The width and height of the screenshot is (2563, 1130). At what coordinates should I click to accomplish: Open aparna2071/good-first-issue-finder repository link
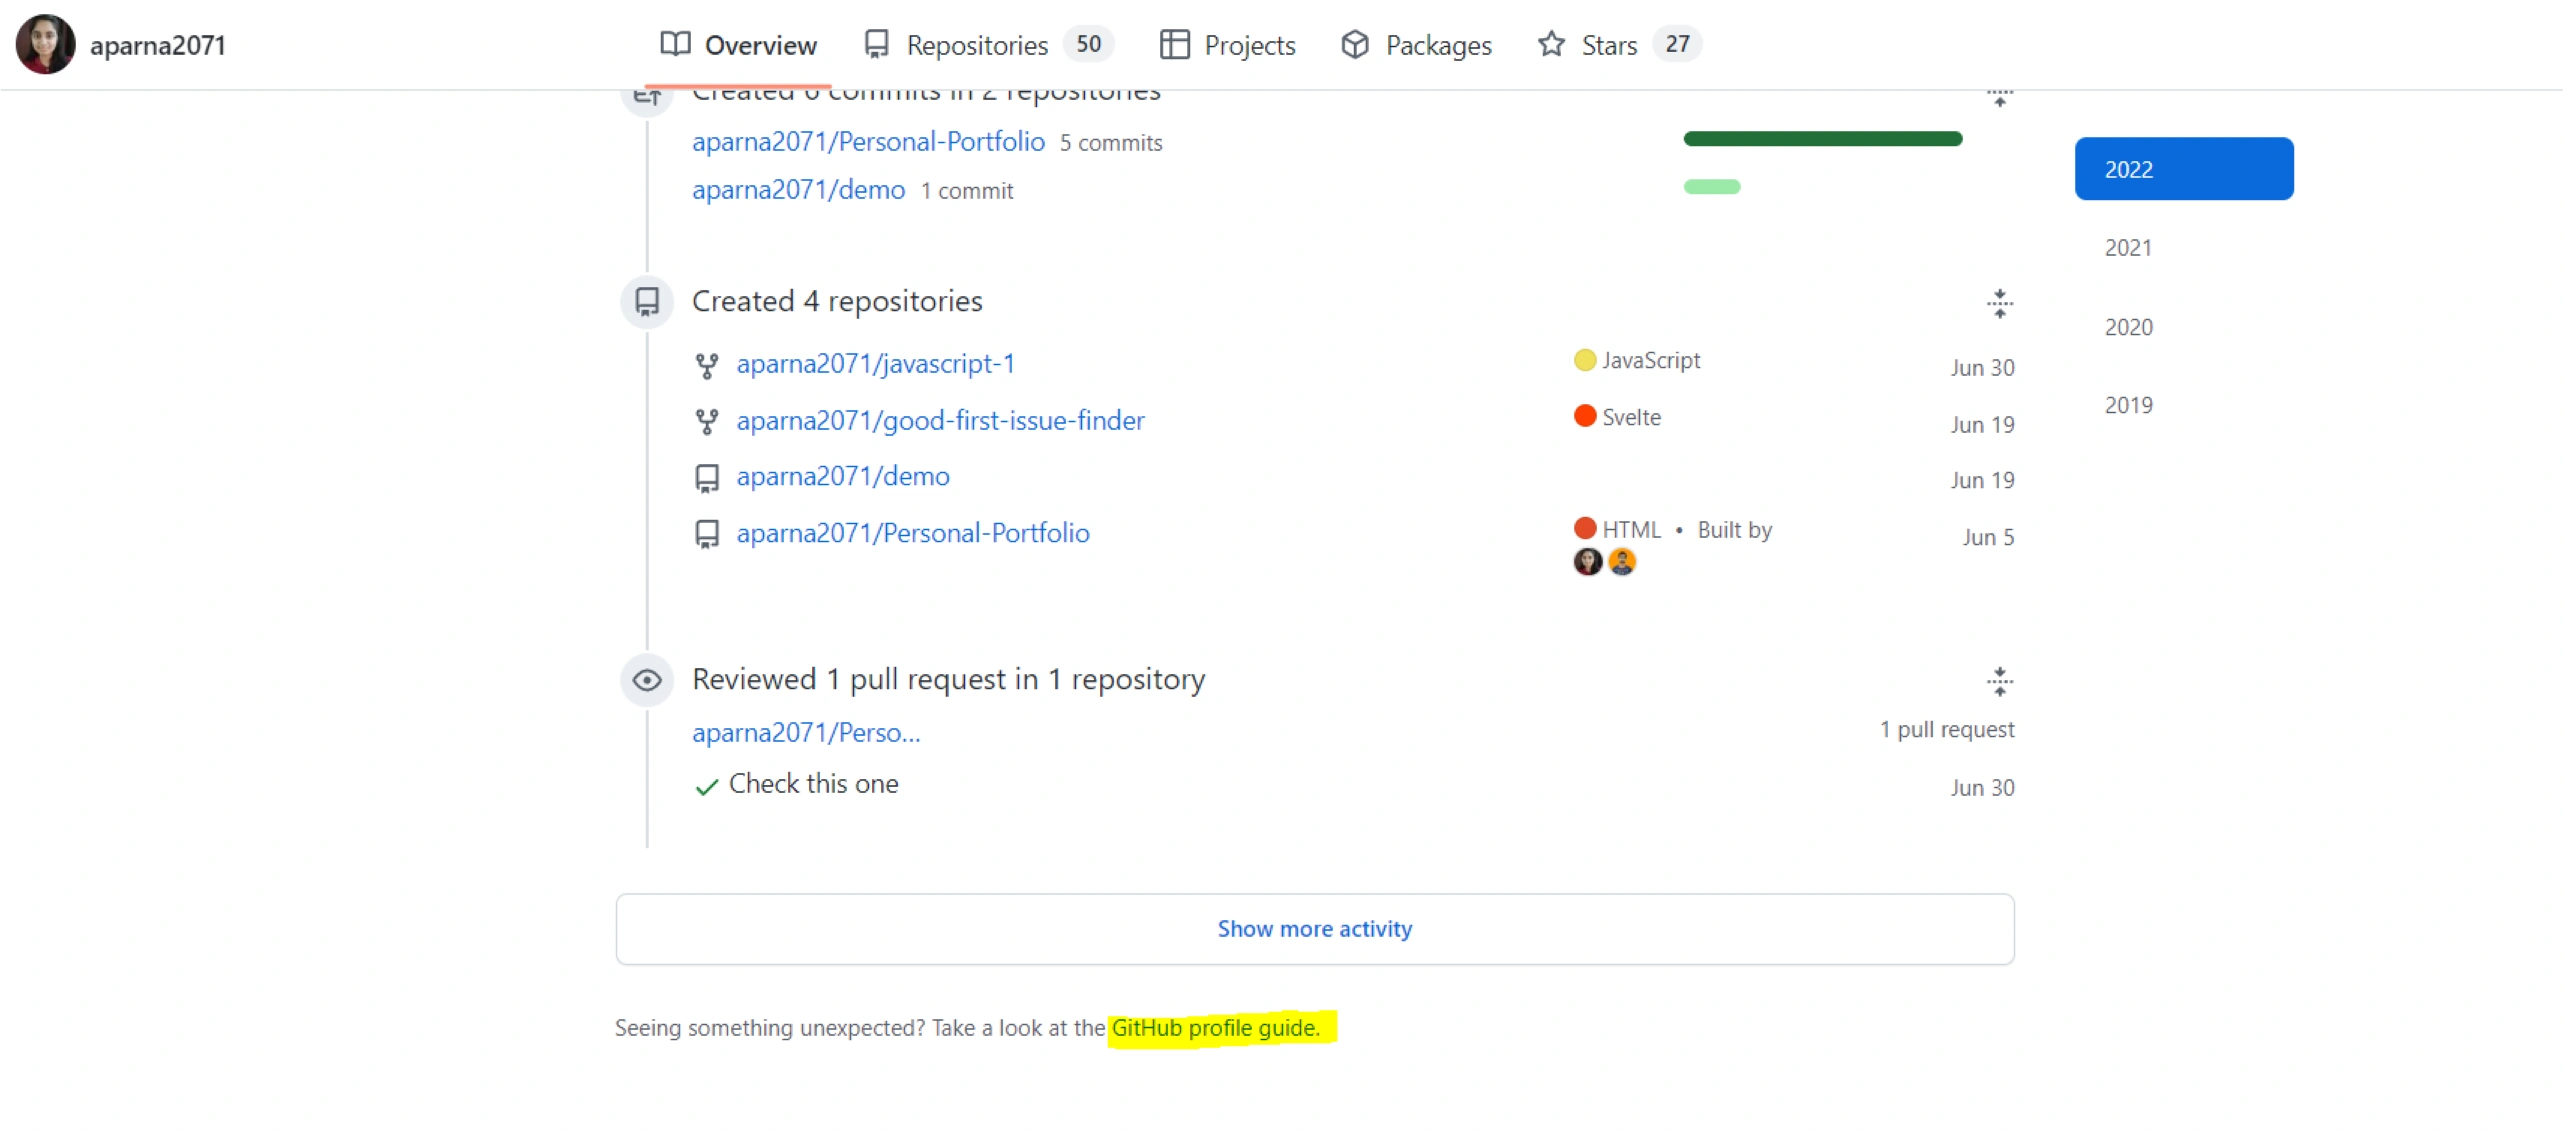(940, 421)
